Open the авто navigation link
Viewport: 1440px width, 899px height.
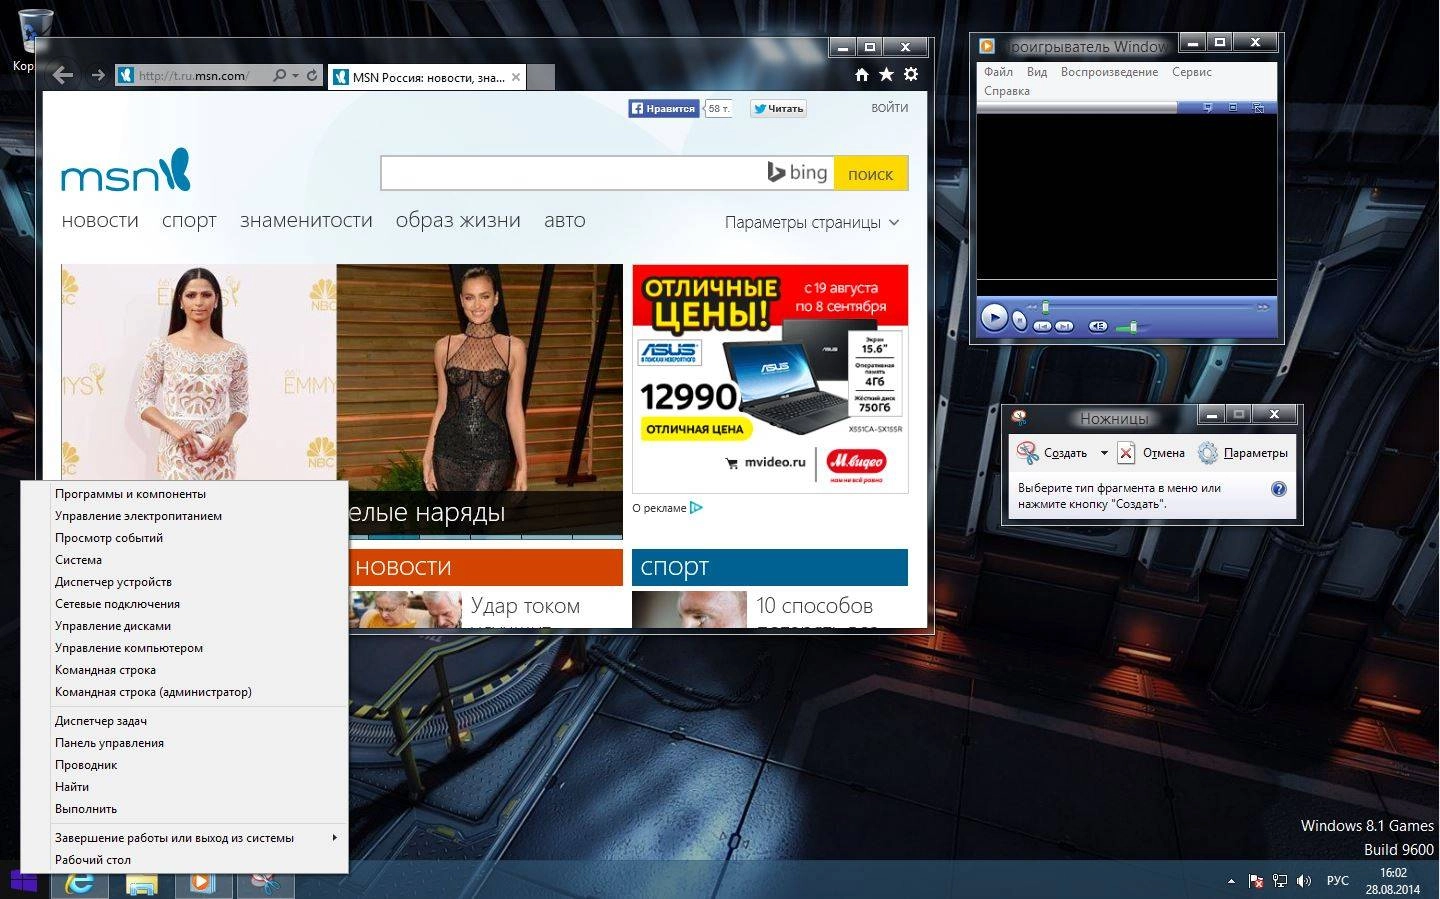point(565,220)
